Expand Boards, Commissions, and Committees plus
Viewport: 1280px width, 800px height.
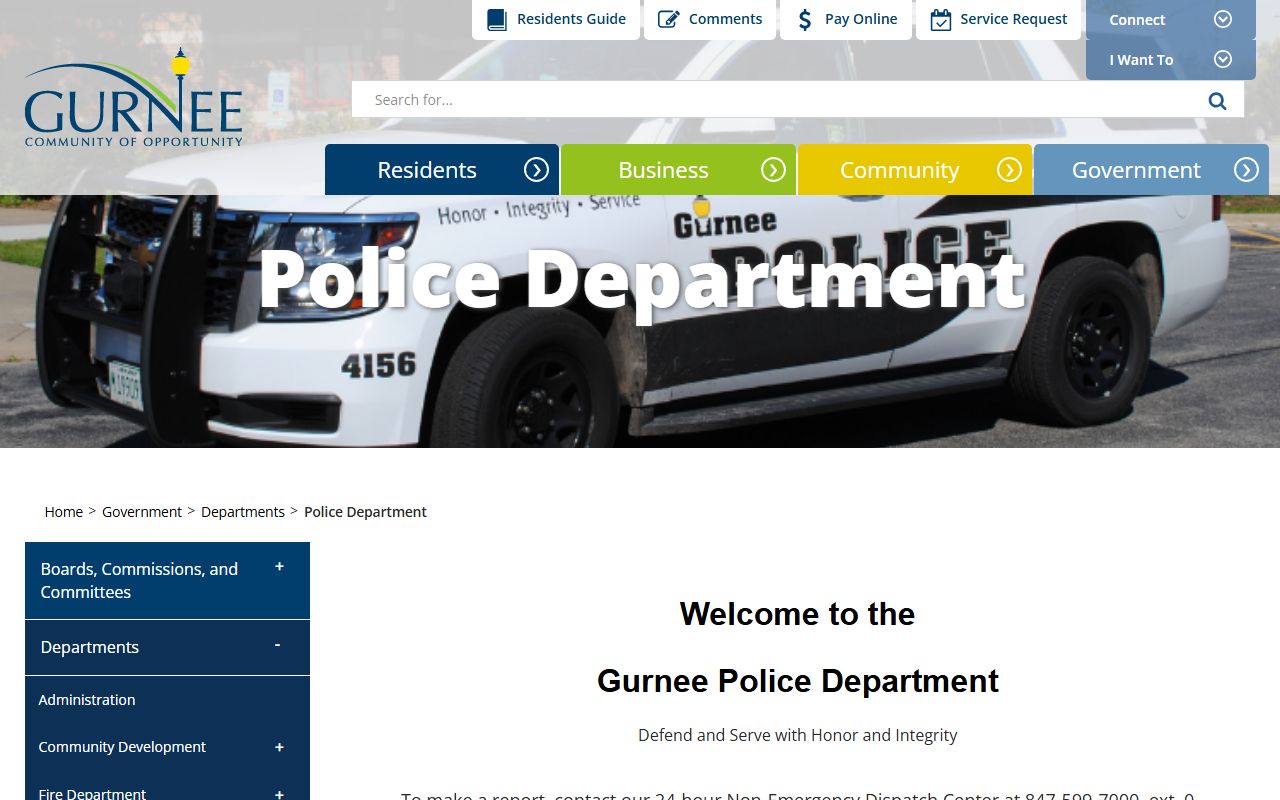tap(279, 567)
